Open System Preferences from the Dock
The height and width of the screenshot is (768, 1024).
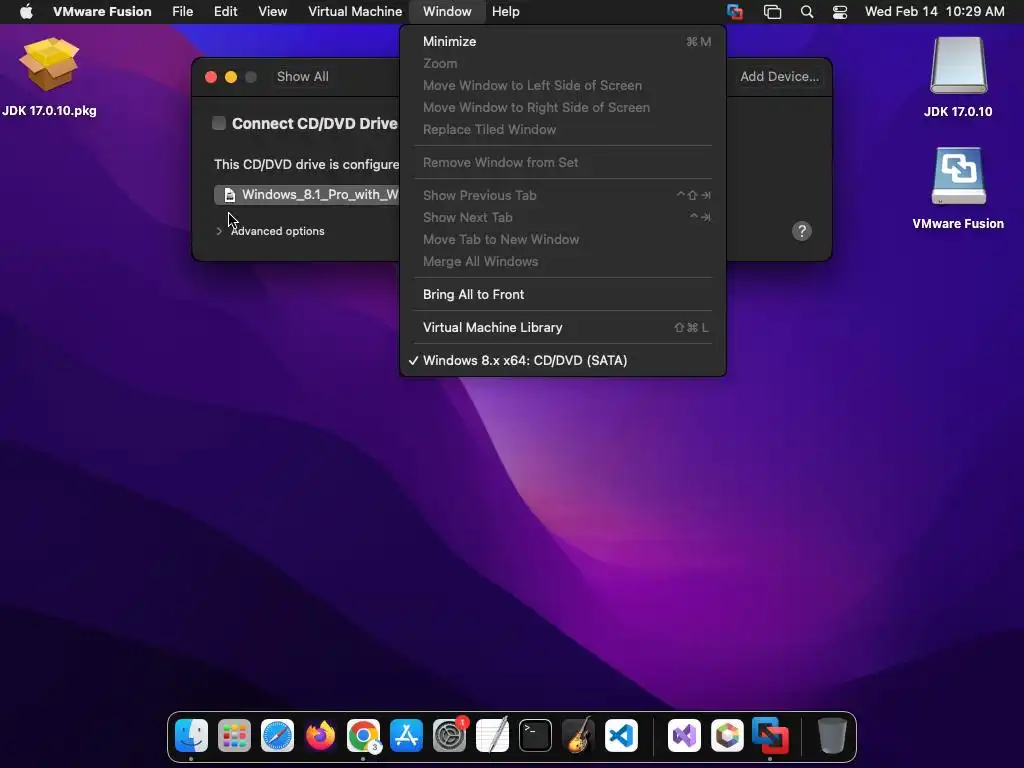point(449,735)
